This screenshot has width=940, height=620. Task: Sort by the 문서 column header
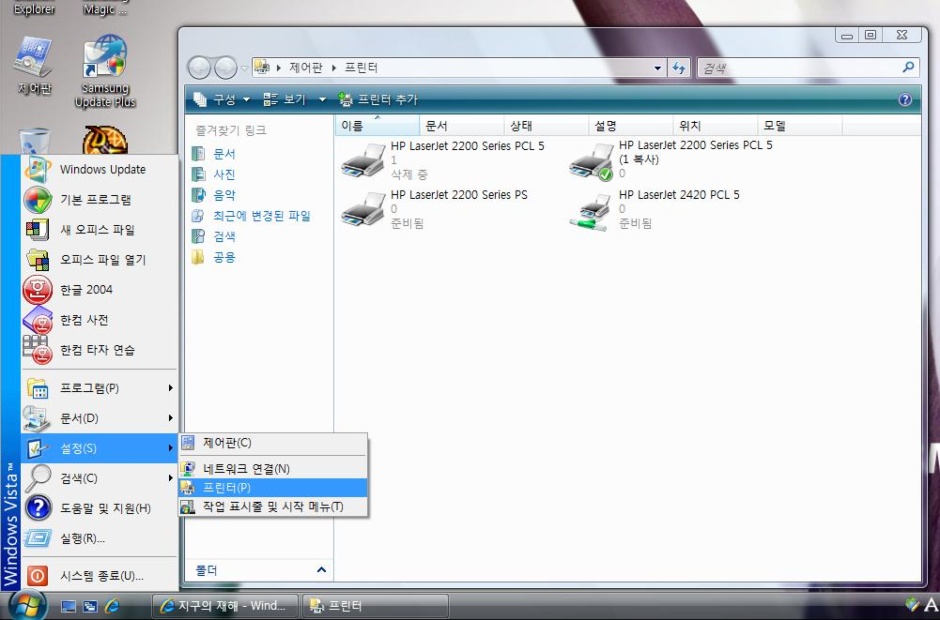462,125
